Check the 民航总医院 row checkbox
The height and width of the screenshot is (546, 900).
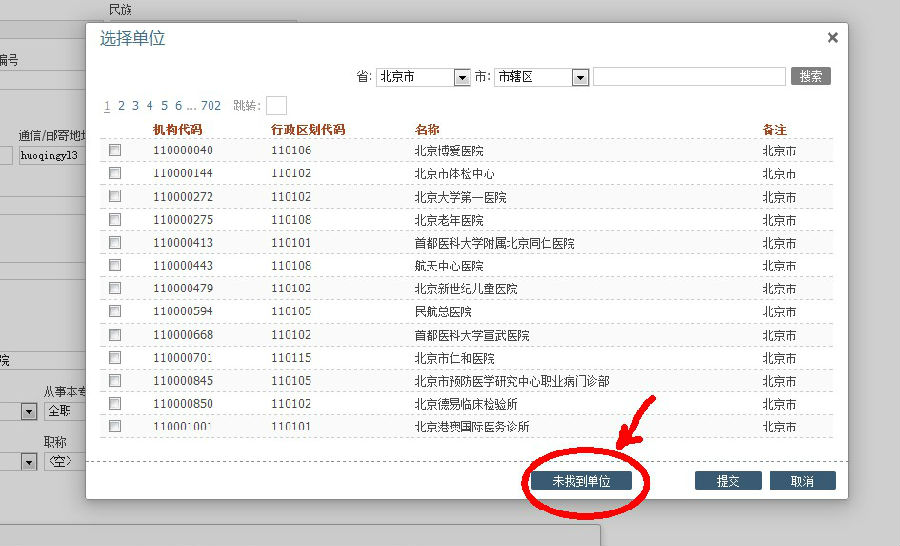coord(115,312)
